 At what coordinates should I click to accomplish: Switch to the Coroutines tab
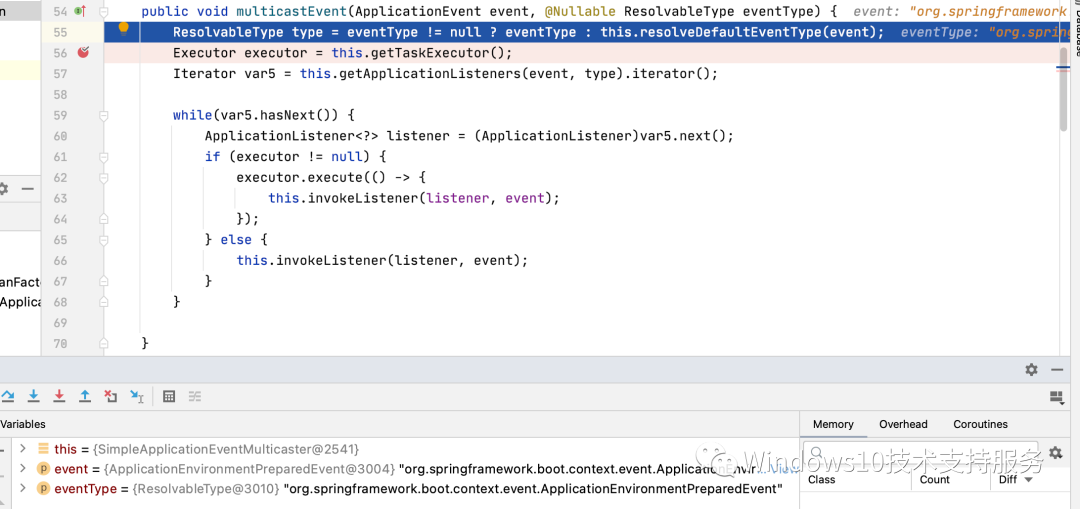980,424
